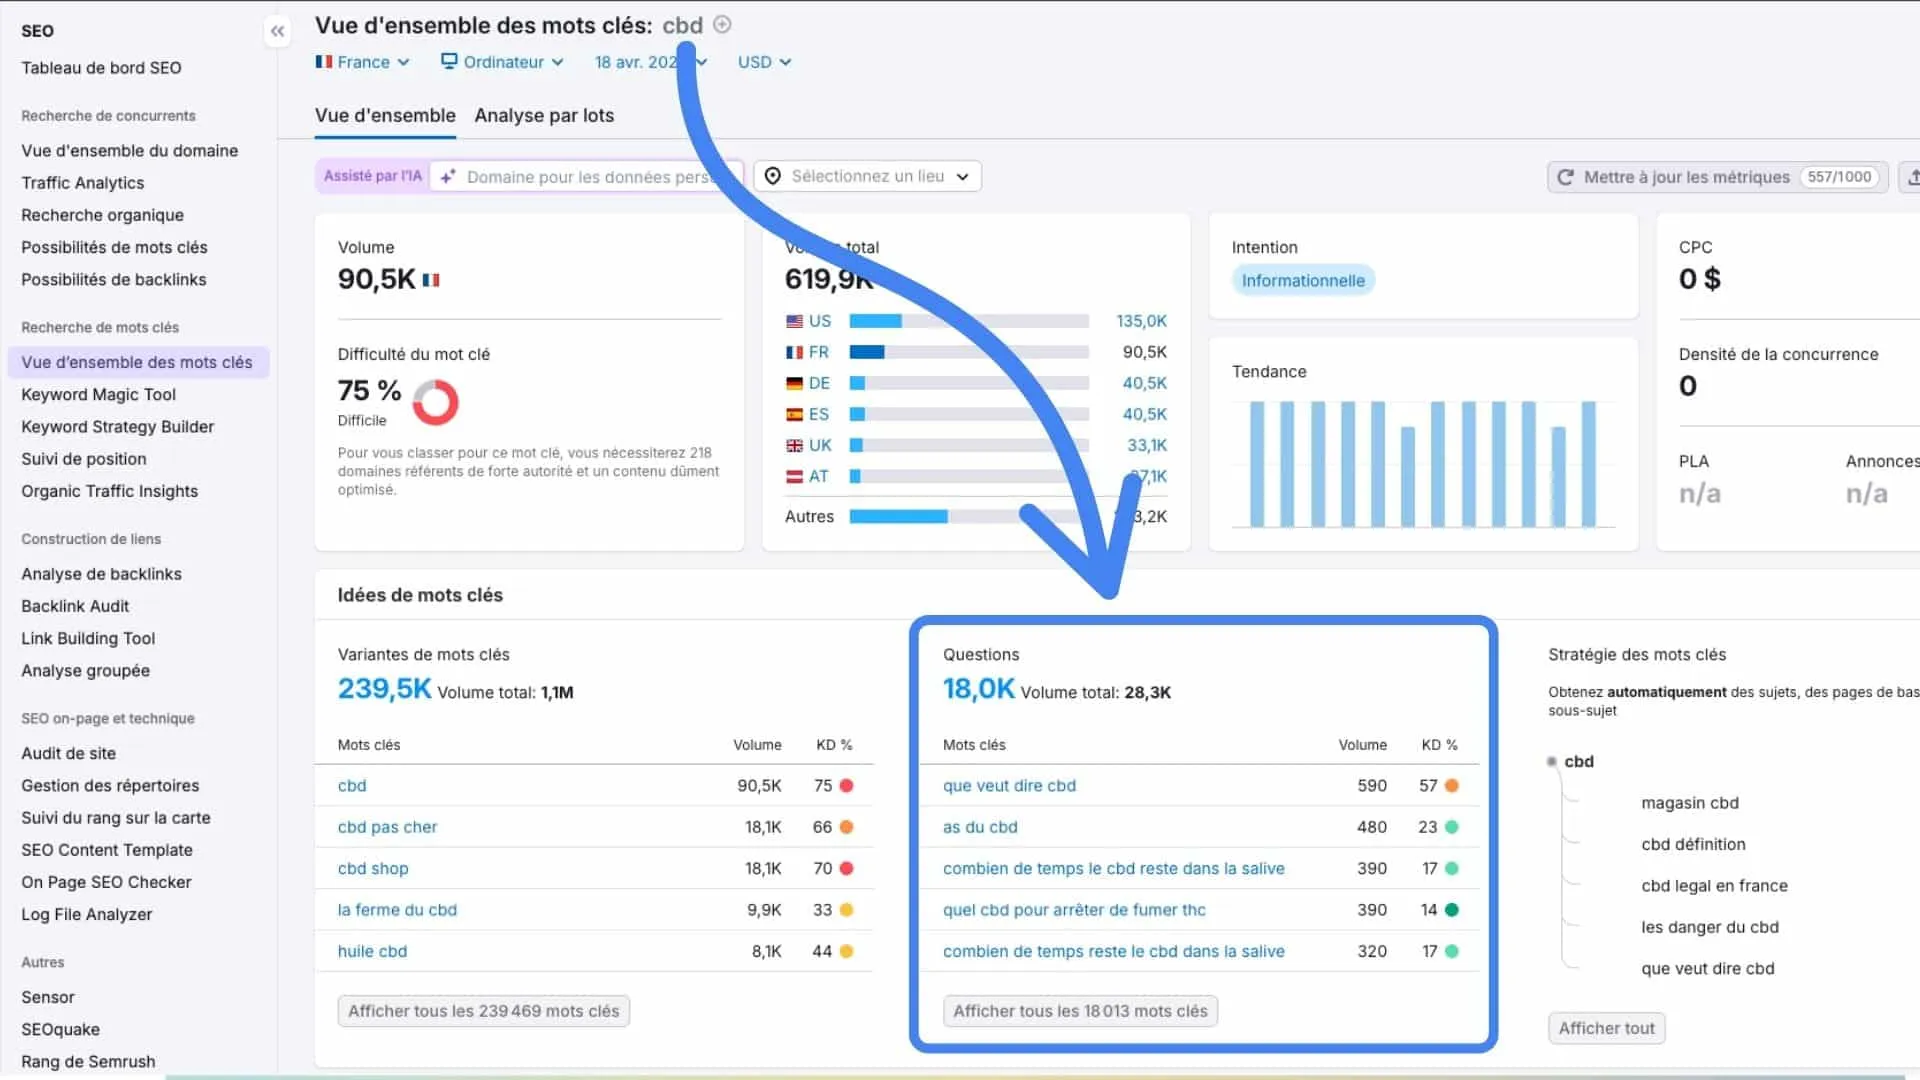Viewport: 1920px width, 1080px height.
Task: Switch to Analyse par lots tab
Action: [x=544, y=116]
